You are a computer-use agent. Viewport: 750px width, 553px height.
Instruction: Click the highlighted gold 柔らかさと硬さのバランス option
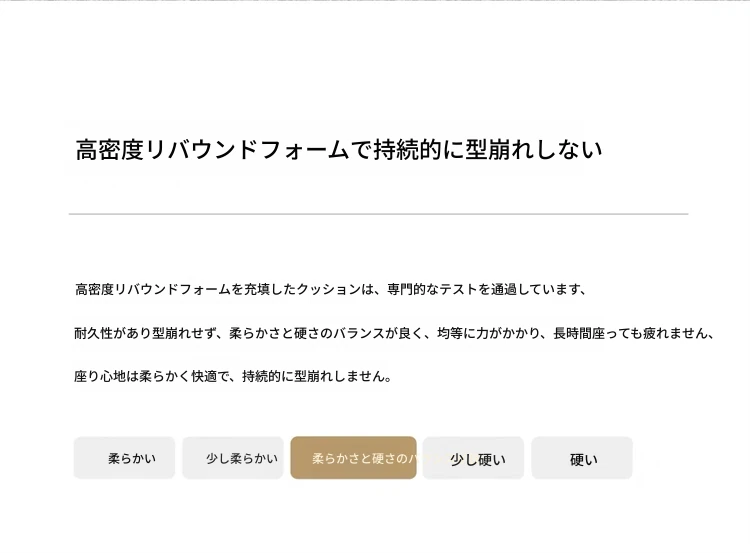pyautogui.click(x=353, y=458)
